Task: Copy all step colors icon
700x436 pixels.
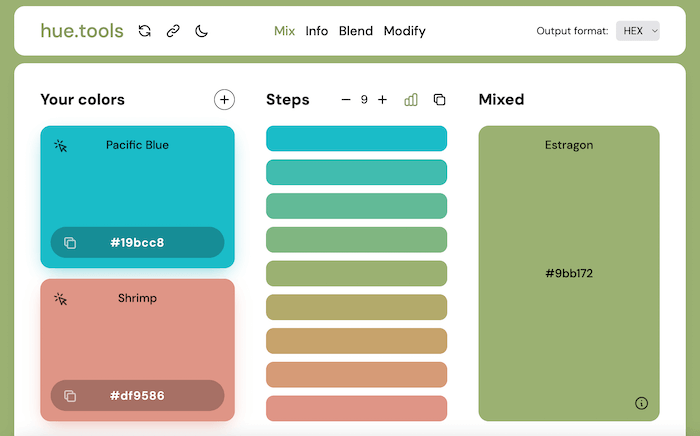Action: pos(439,99)
